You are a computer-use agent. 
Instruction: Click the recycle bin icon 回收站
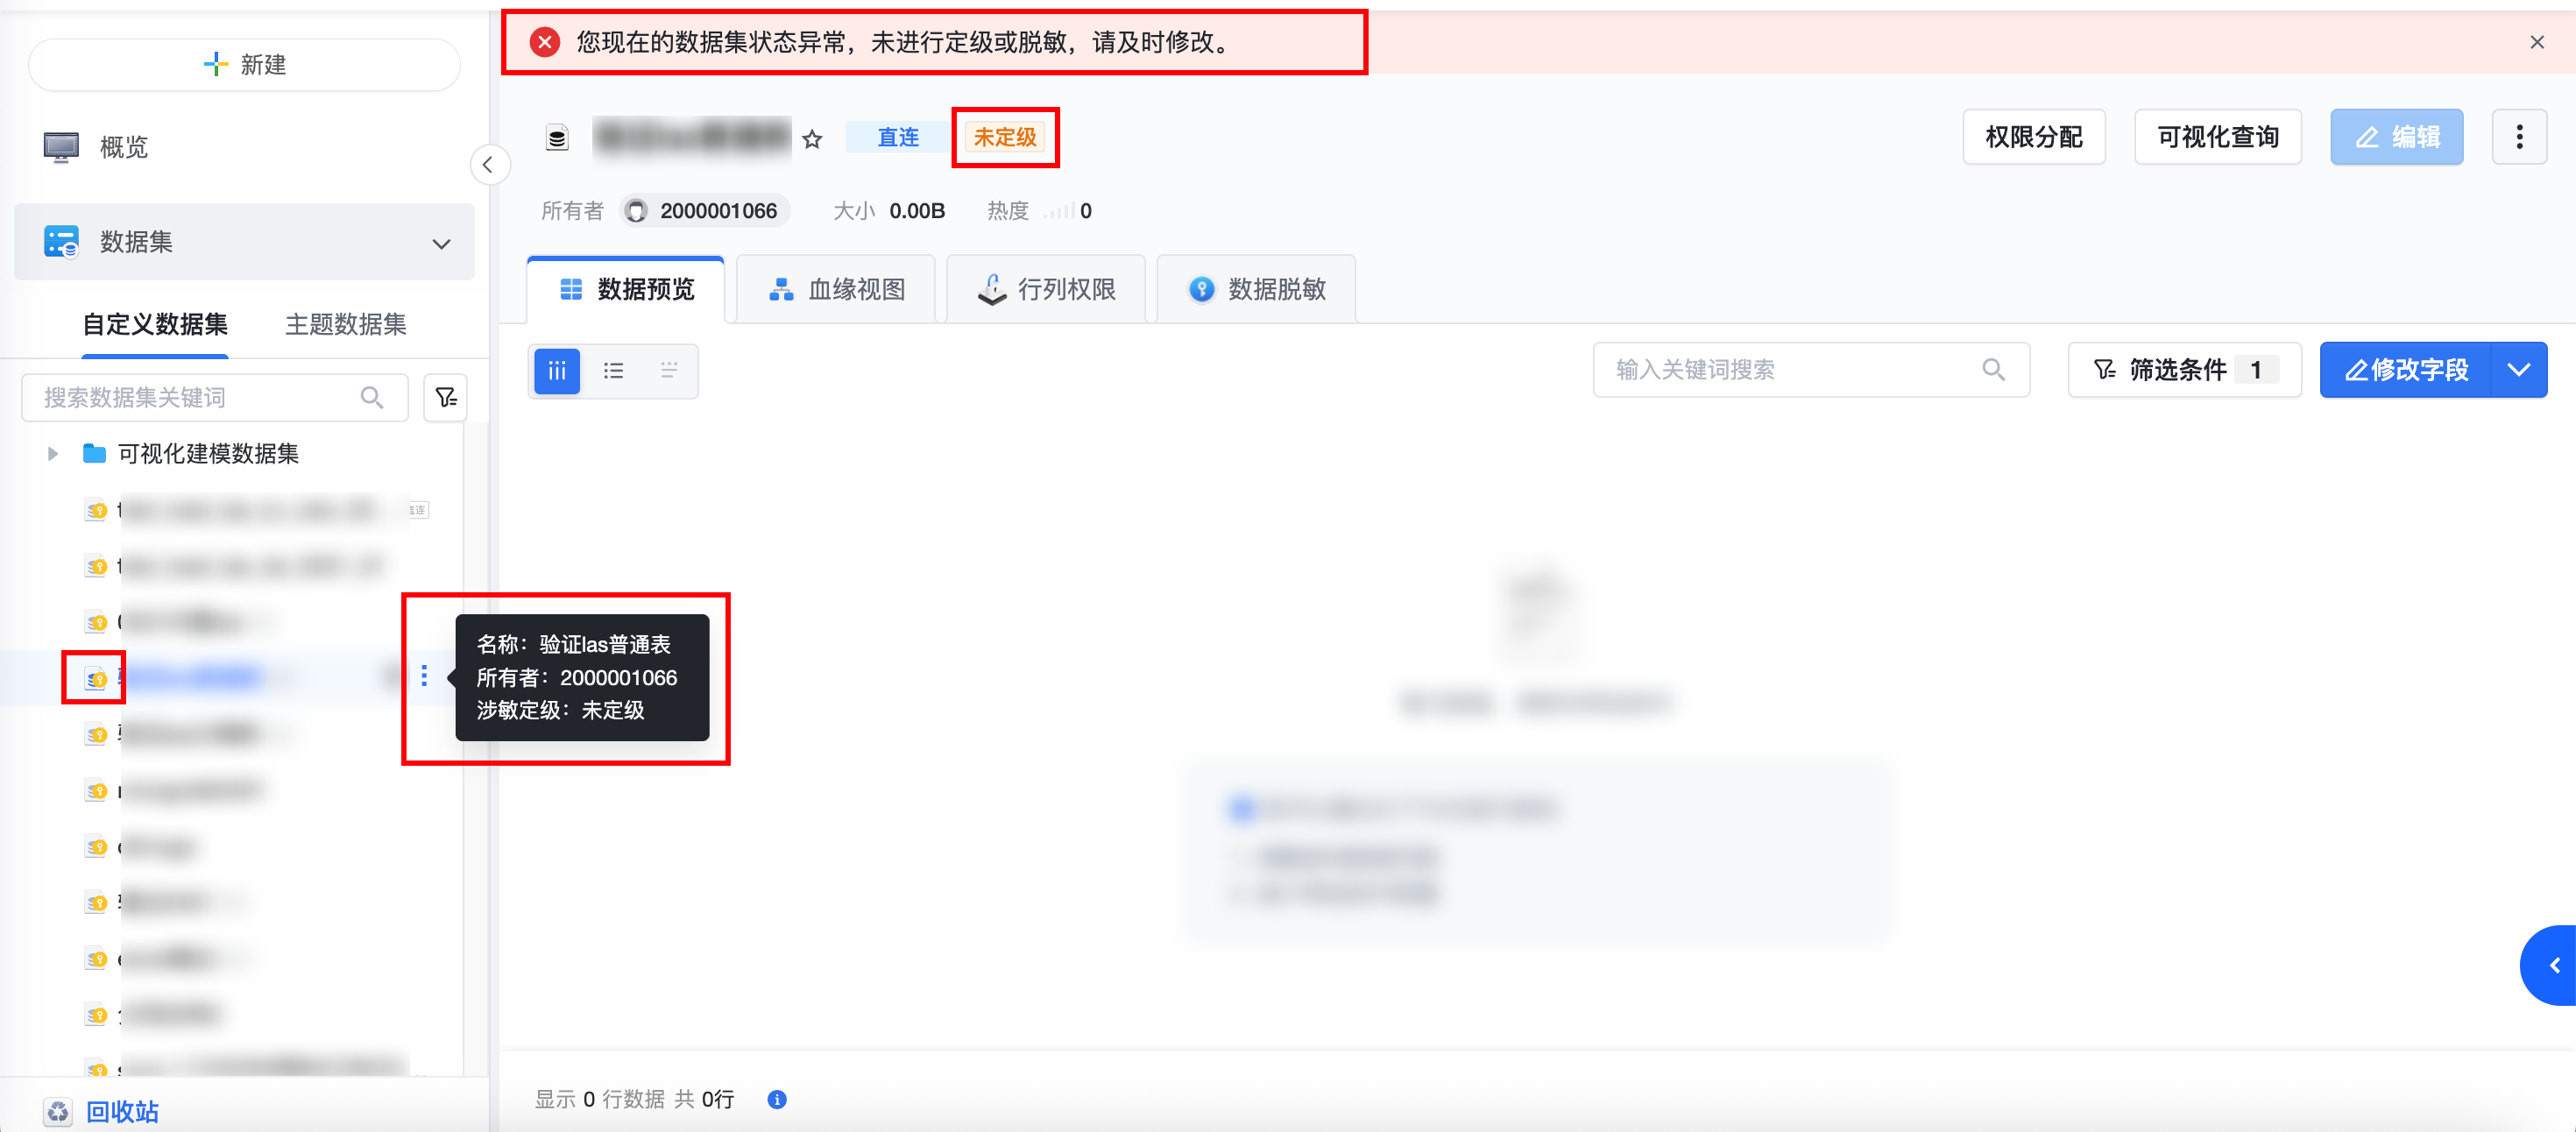pyautogui.click(x=58, y=1111)
